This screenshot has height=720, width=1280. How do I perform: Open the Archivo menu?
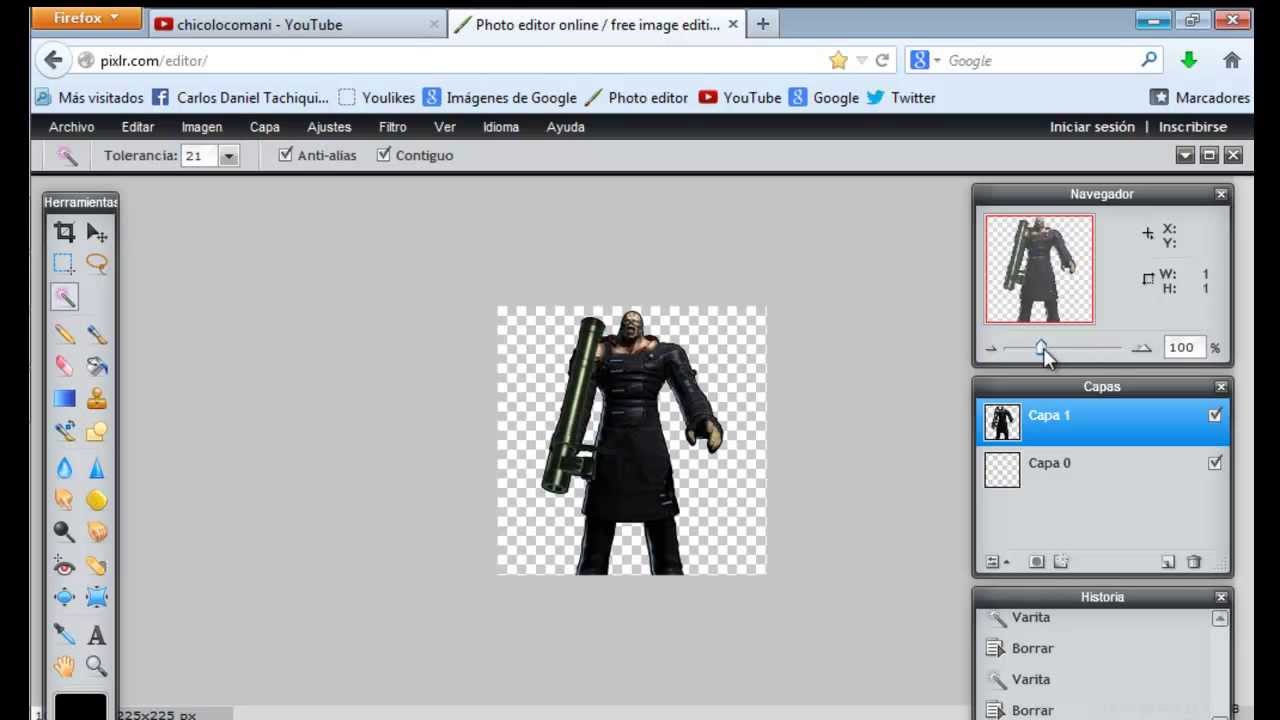[x=72, y=127]
